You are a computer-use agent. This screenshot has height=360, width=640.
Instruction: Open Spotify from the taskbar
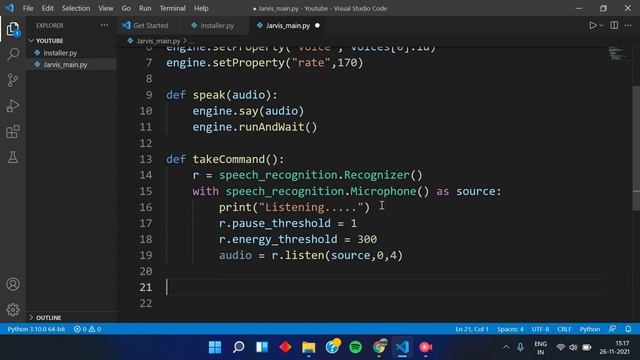coord(356,347)
